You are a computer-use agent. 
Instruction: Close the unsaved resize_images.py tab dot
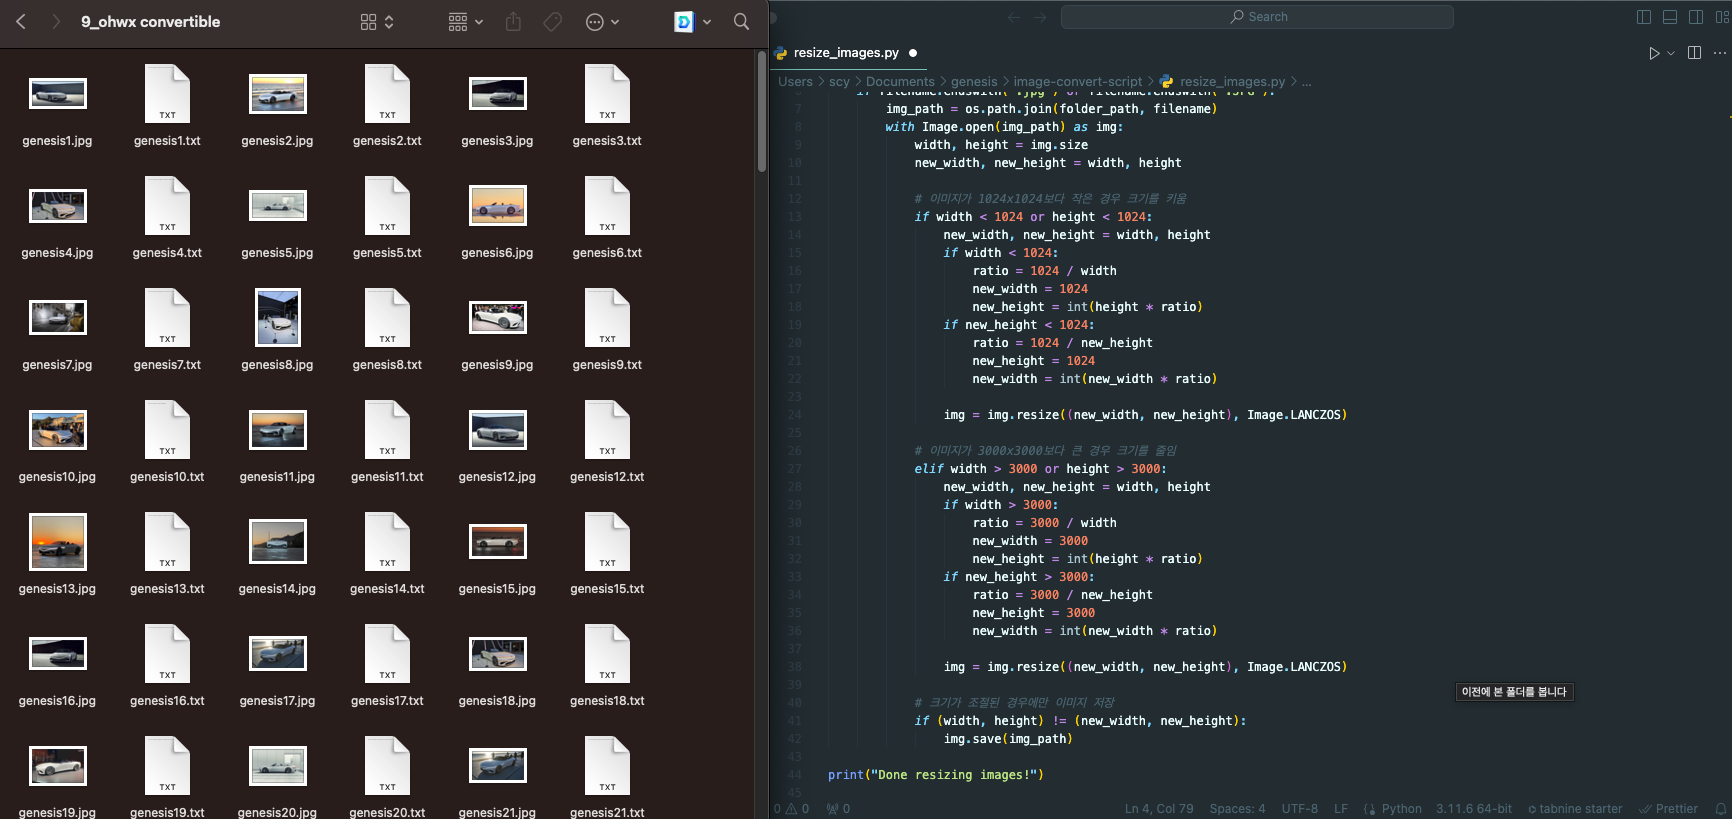point(913,53)
